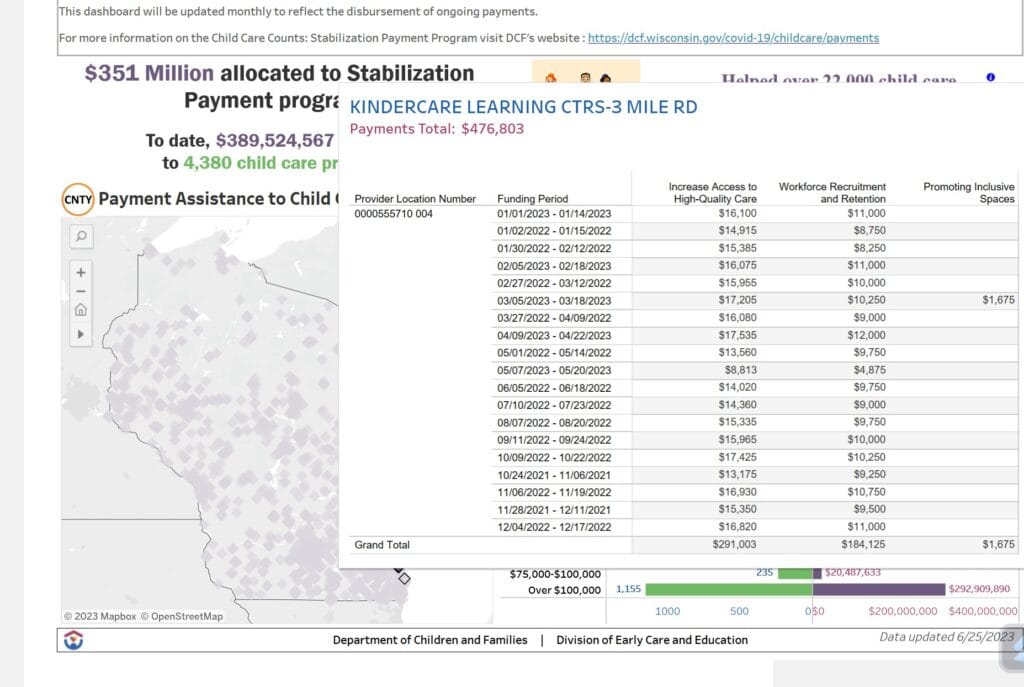The width and height of the screenshot is (1024, 687).
Task: Zoom out on the Wisconsin map
Action: (x=81, y=291)
